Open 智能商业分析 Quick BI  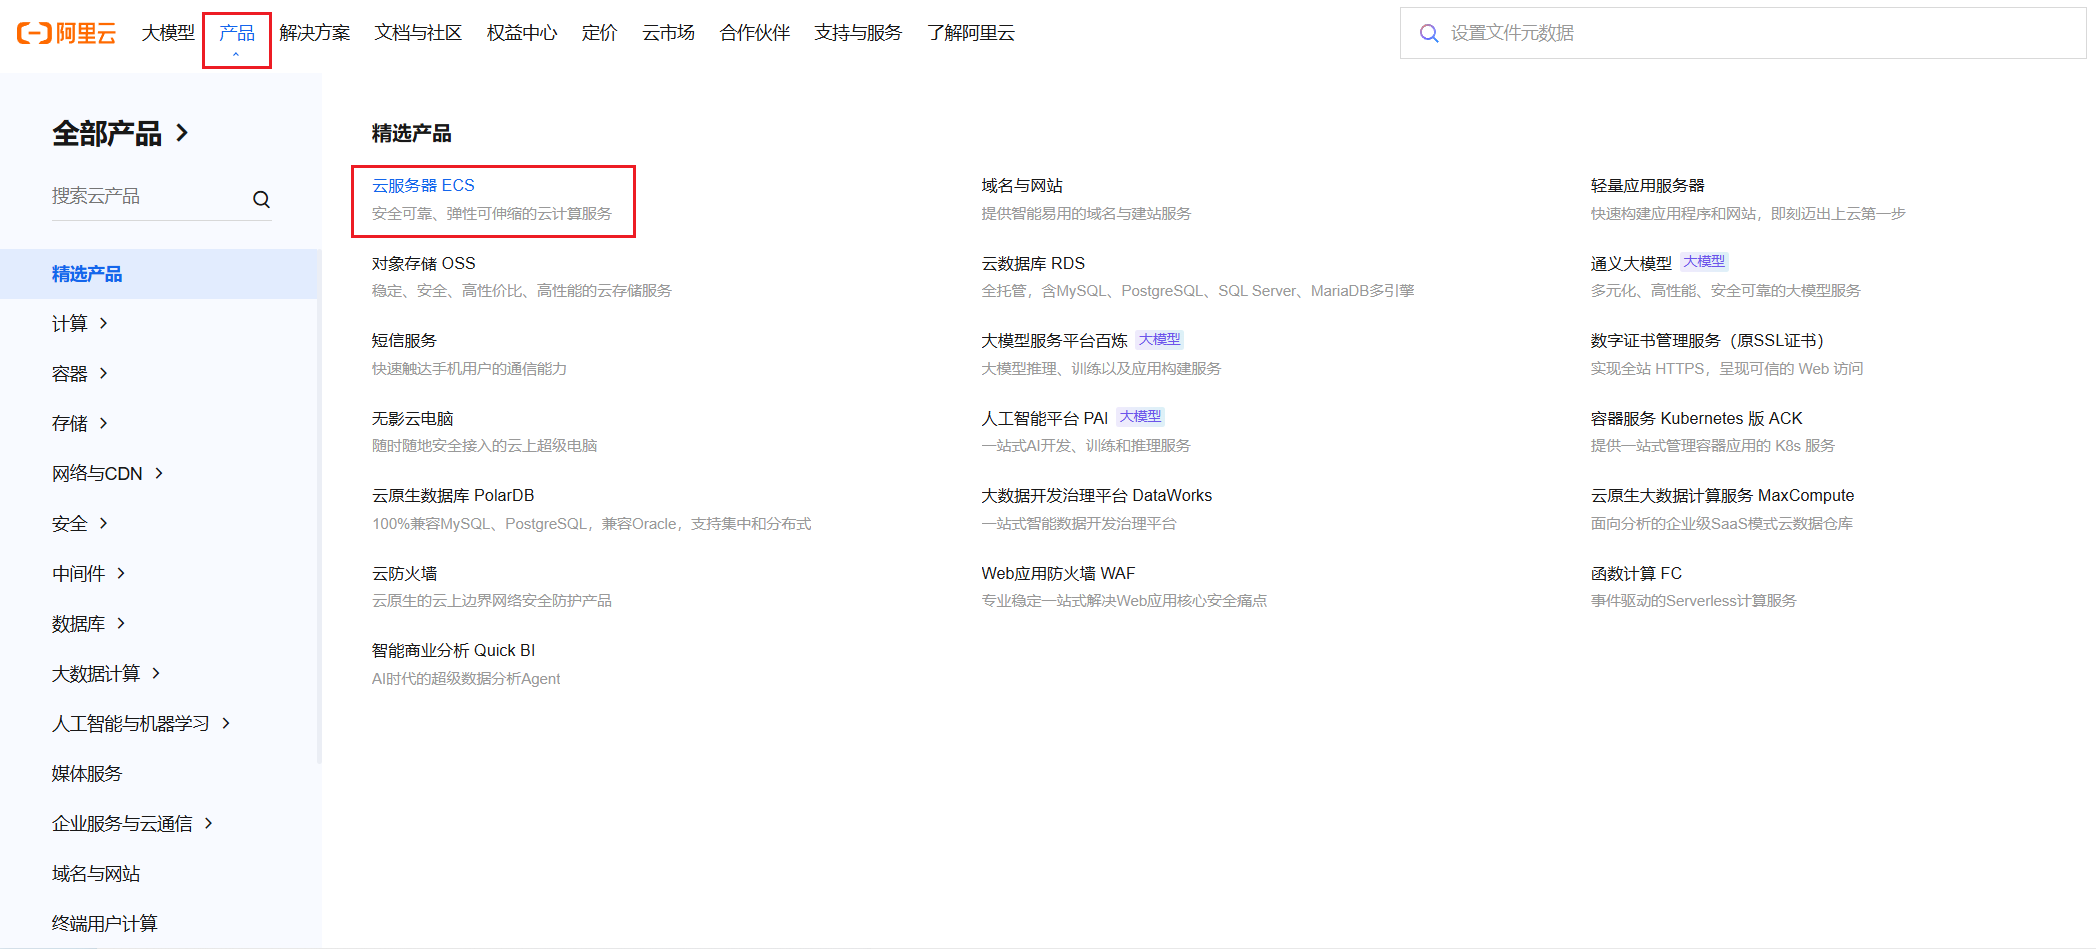click(x=453, y=649)
